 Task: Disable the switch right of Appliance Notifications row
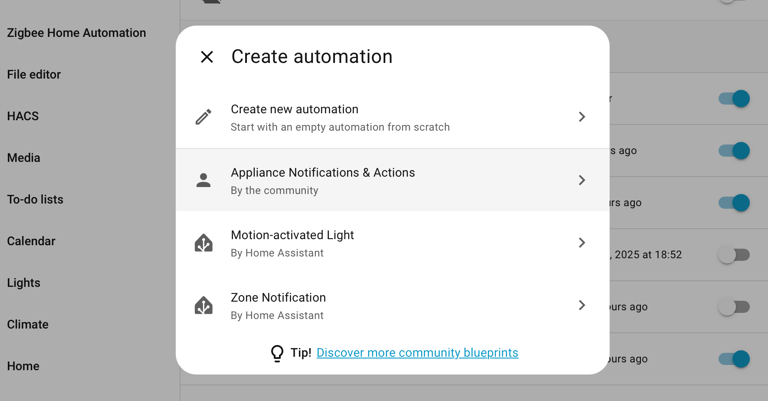(x=733, y=151)
